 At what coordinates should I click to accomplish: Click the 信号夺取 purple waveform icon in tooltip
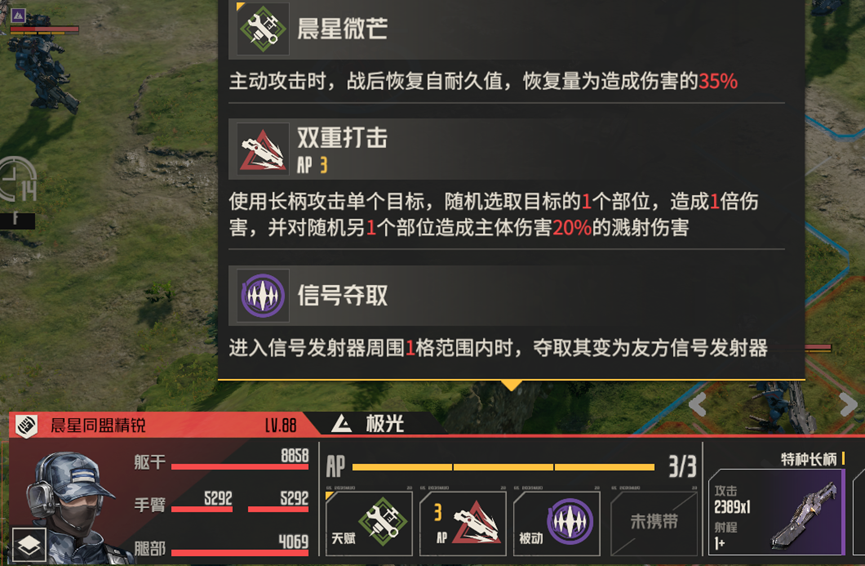click(263, 296)
